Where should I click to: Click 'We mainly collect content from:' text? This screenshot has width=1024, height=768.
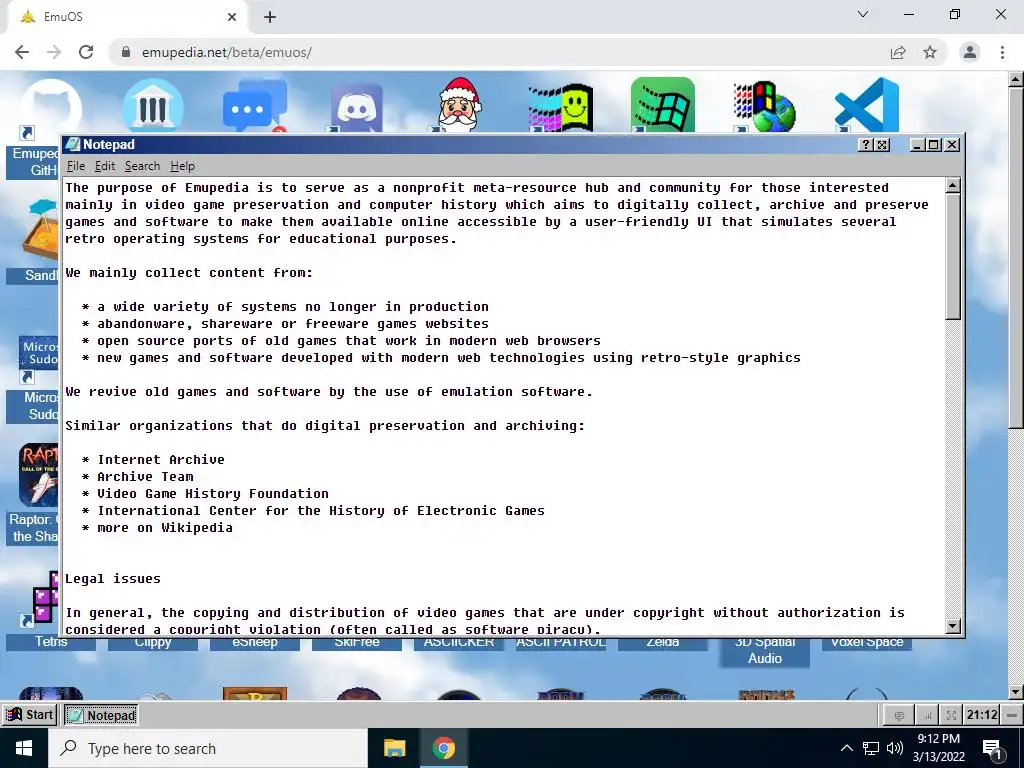pyautogui.click(x=189, y=273)
